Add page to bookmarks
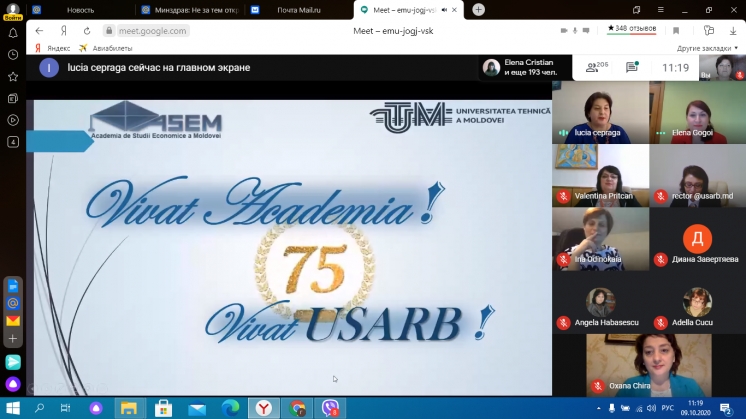Screen dimensions: 746x419 [x=676, y=31]
